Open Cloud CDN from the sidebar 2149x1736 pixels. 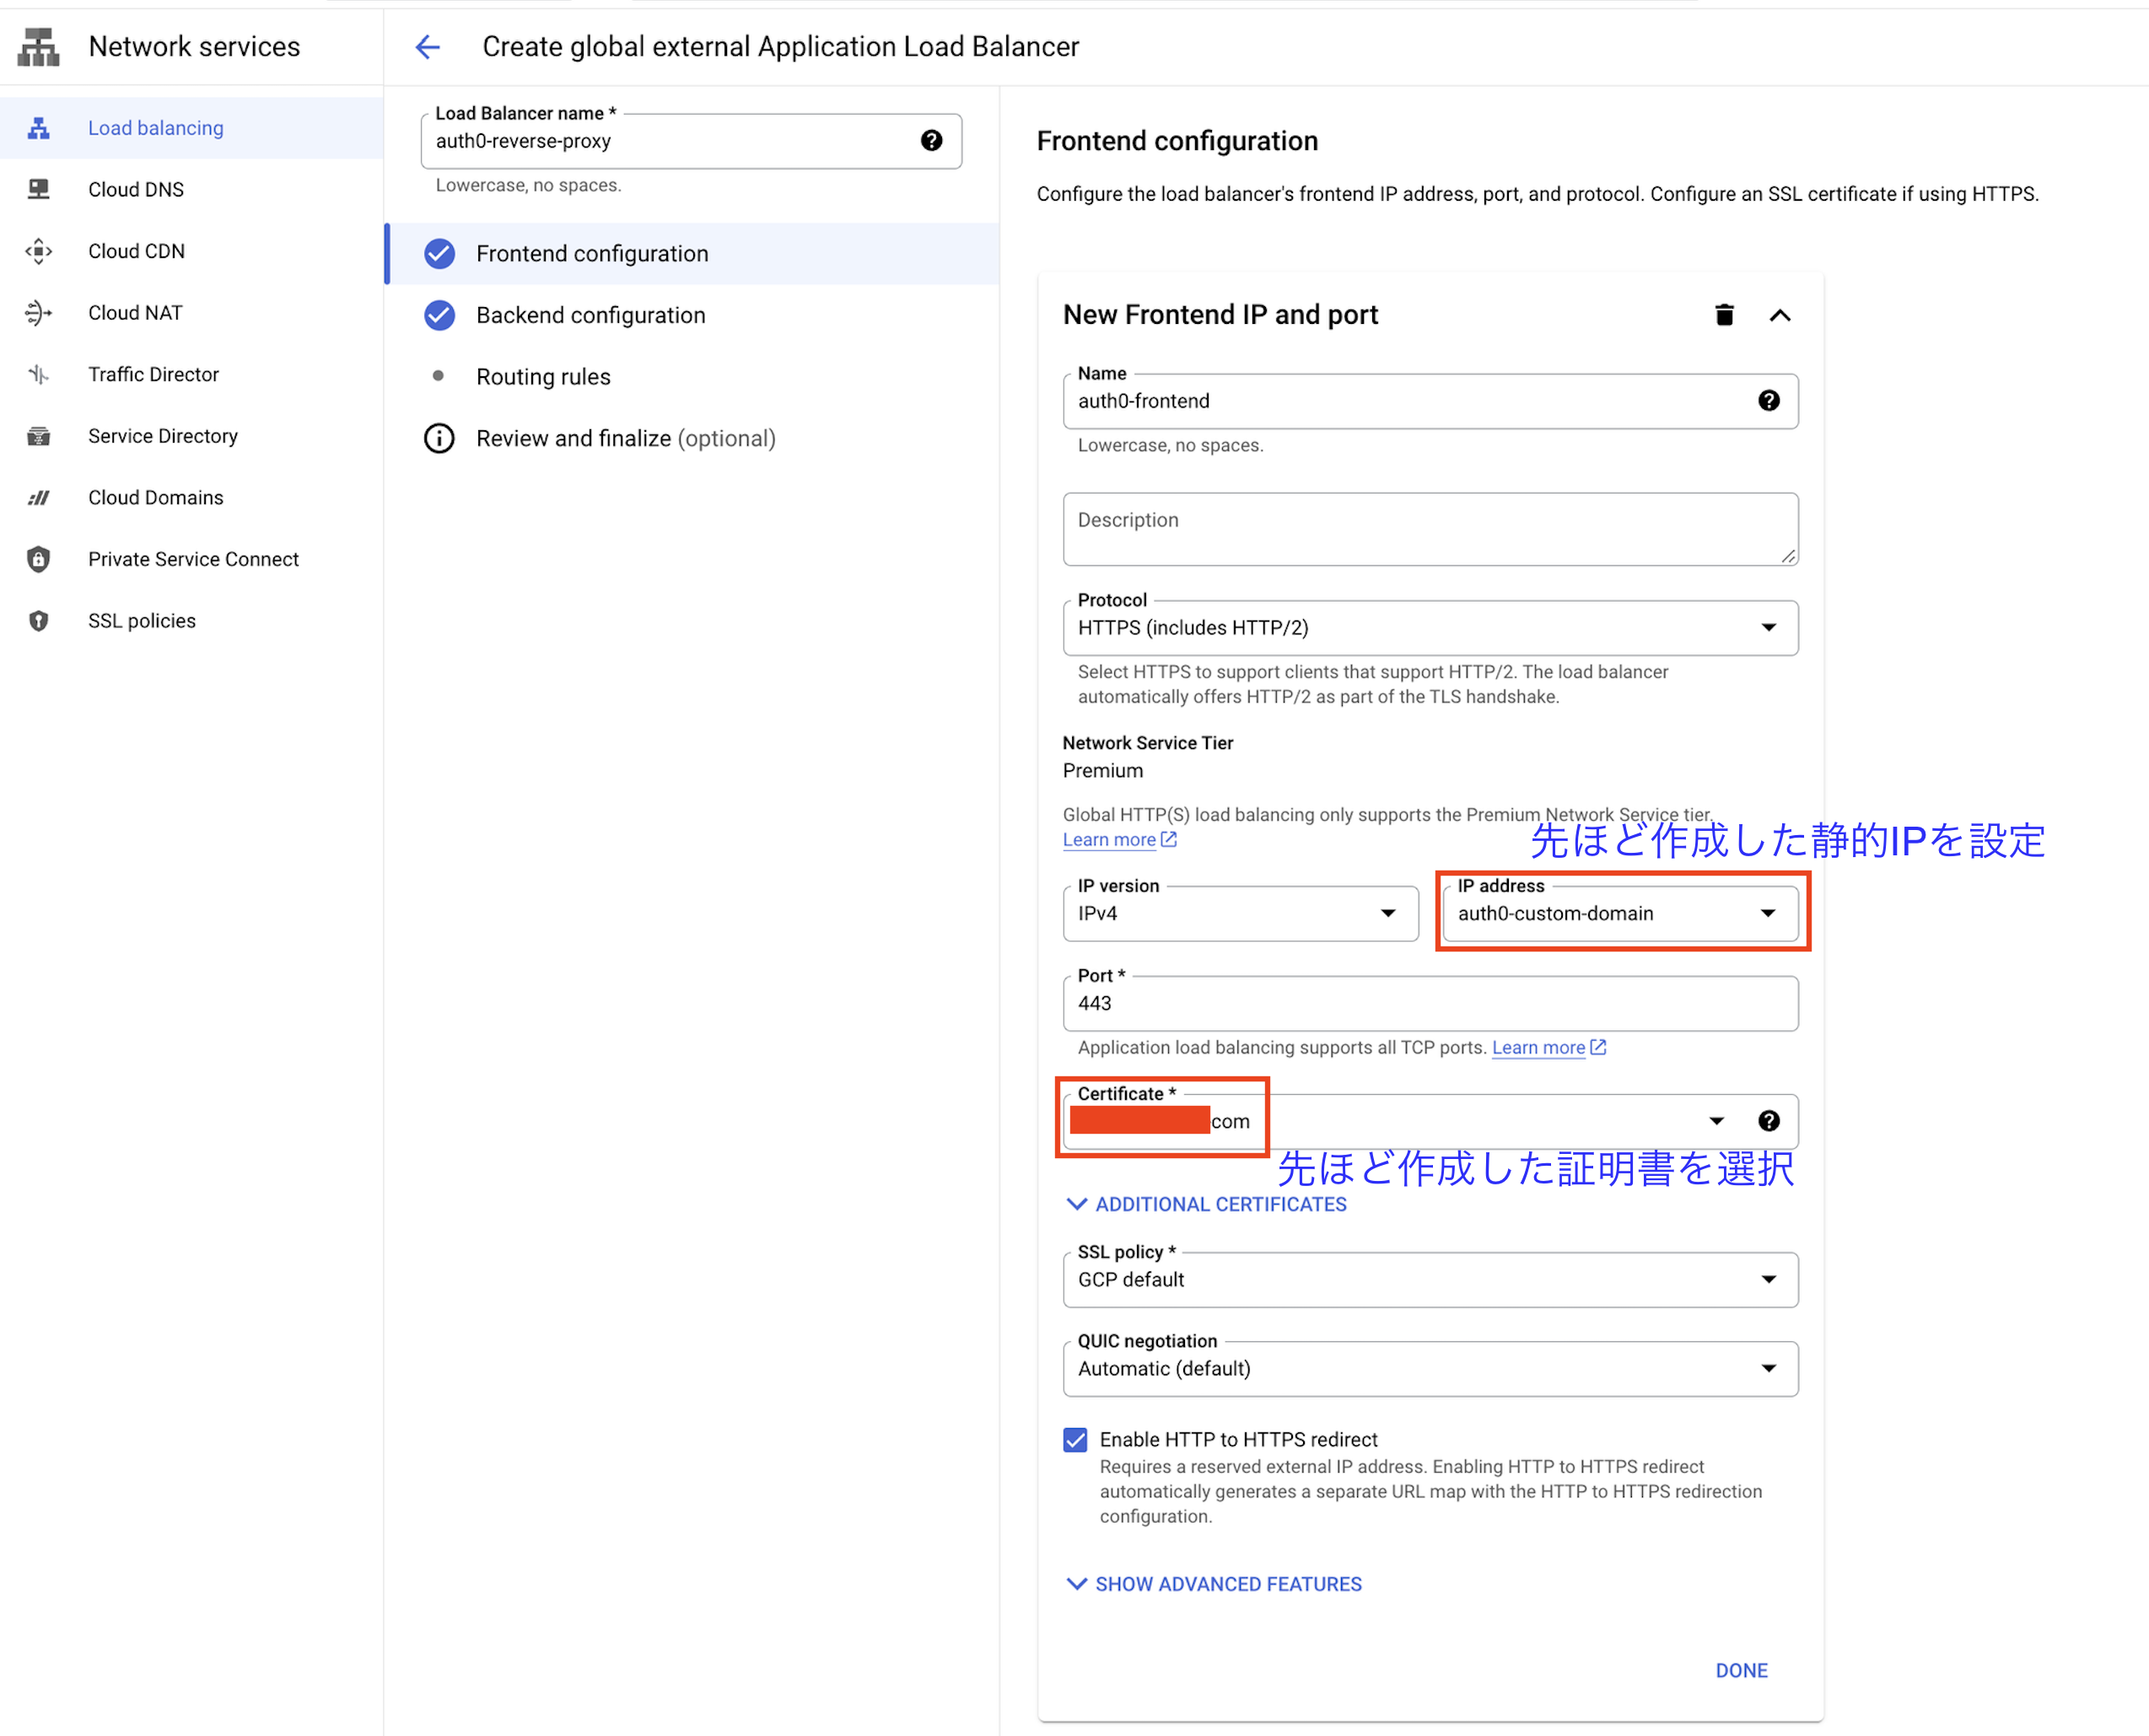[136, 251]
